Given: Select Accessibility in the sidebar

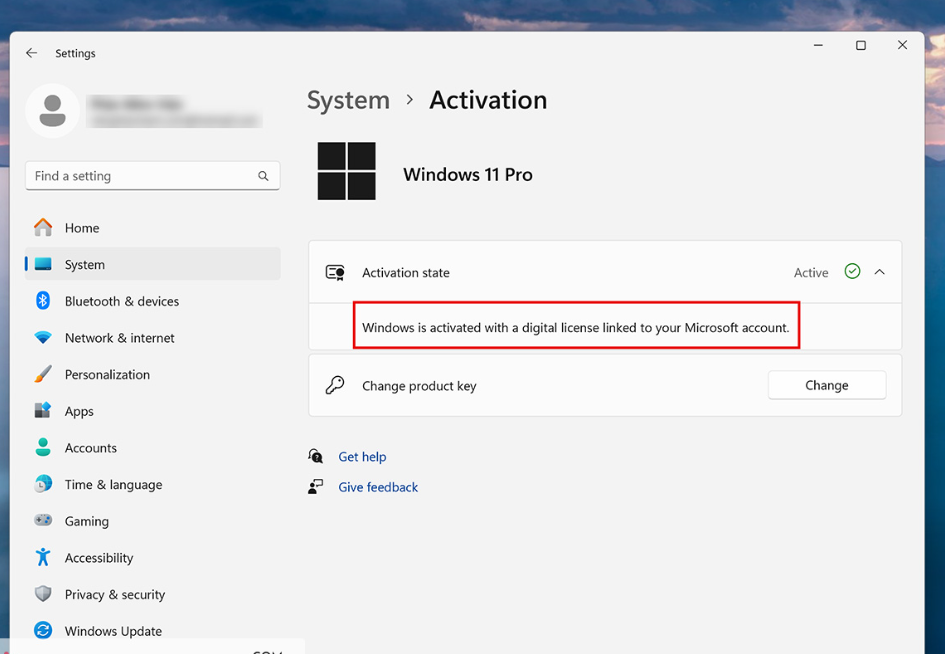Looking at the screenshot, I should (x=98, y=558).
